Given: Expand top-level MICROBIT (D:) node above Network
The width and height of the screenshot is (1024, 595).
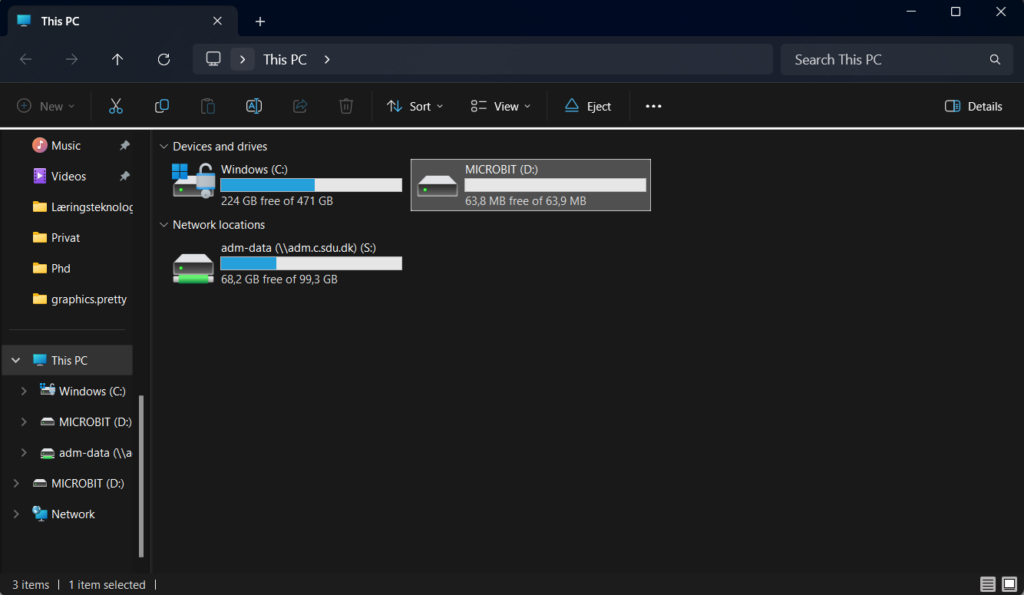Looking at the screenshot, I should tap(16, 483).
